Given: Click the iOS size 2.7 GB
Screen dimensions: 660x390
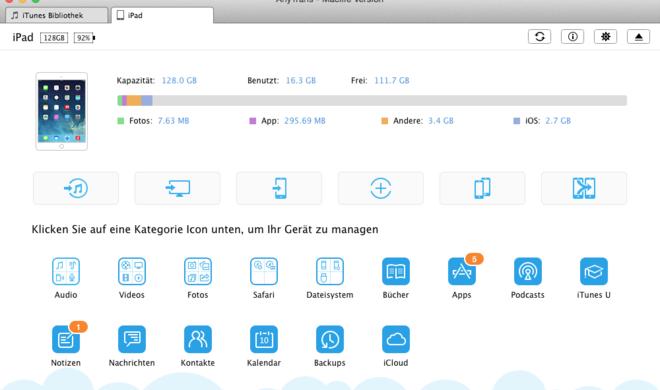Looking at the screenshot, I should click(558, 121).
